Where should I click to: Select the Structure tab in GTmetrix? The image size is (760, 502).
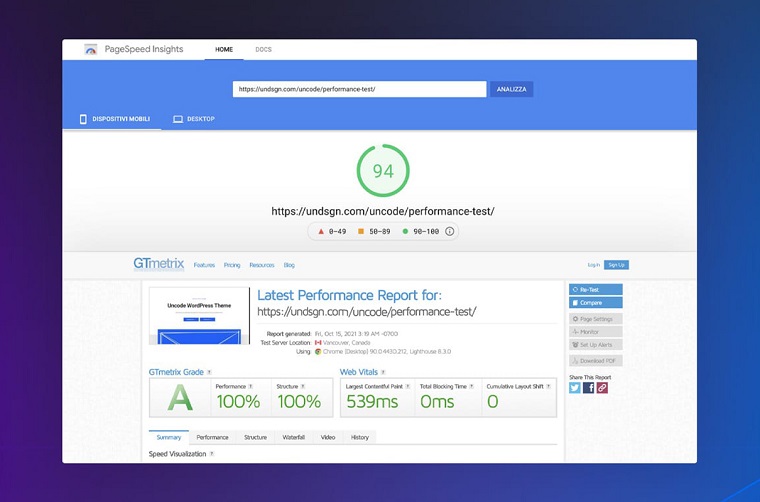255,437
